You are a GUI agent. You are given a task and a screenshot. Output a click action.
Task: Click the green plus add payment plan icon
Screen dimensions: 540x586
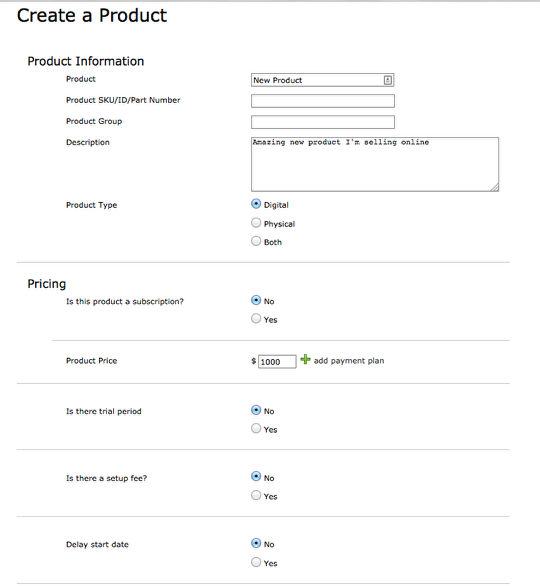click(x=305, y=360)
